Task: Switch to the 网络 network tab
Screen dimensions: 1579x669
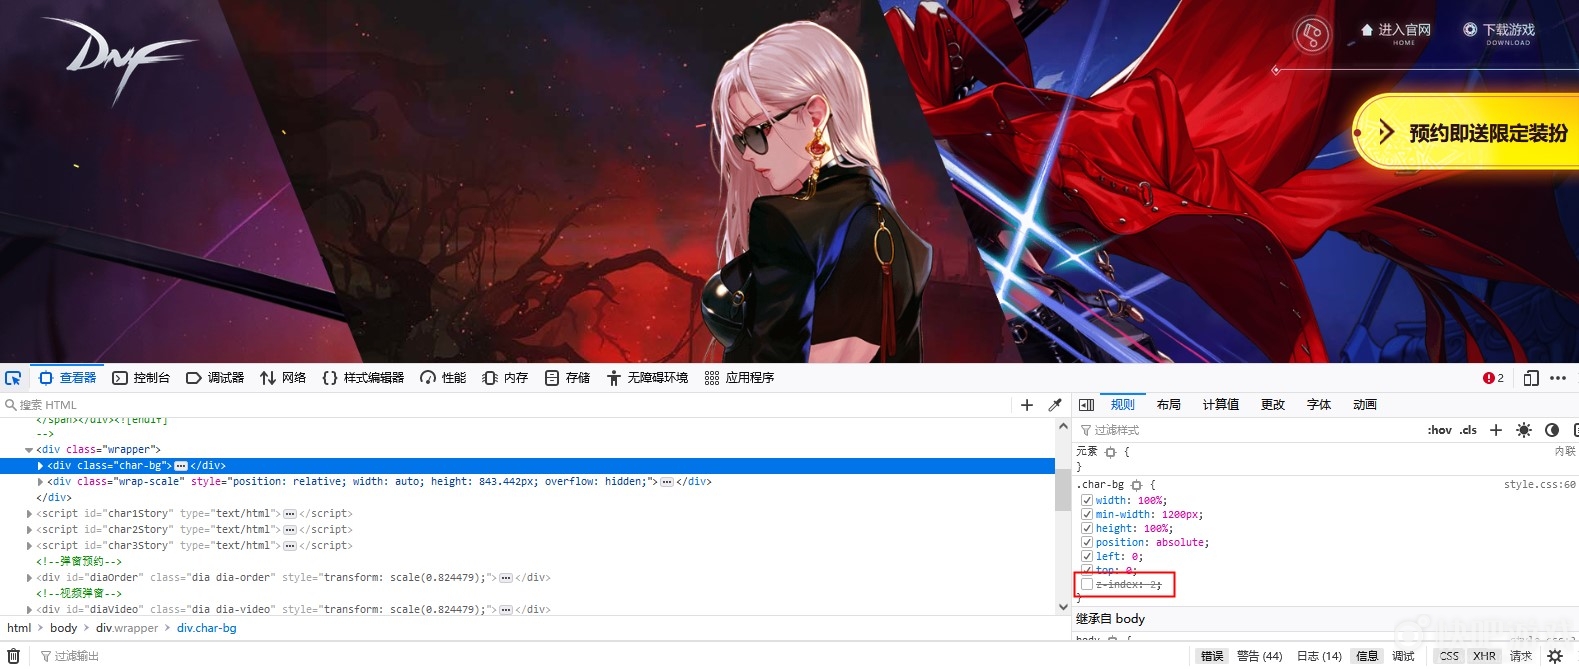Action: coord(283,378)
